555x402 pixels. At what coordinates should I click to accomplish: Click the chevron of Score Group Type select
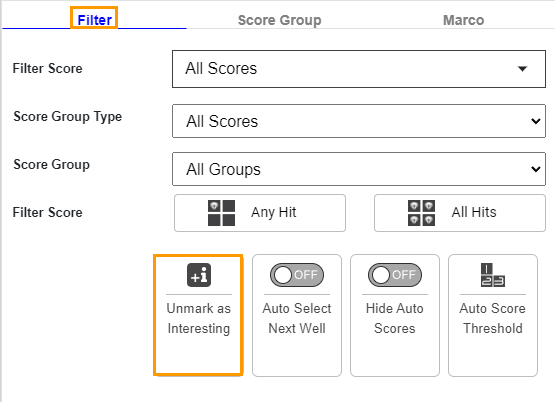[536, 121]
